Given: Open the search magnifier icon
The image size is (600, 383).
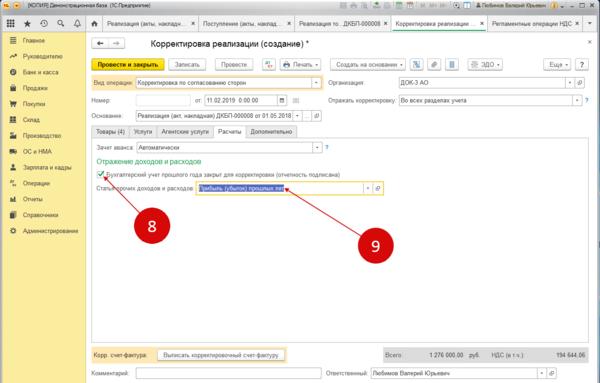Looking at the screenshot, I should coord(60,24).
